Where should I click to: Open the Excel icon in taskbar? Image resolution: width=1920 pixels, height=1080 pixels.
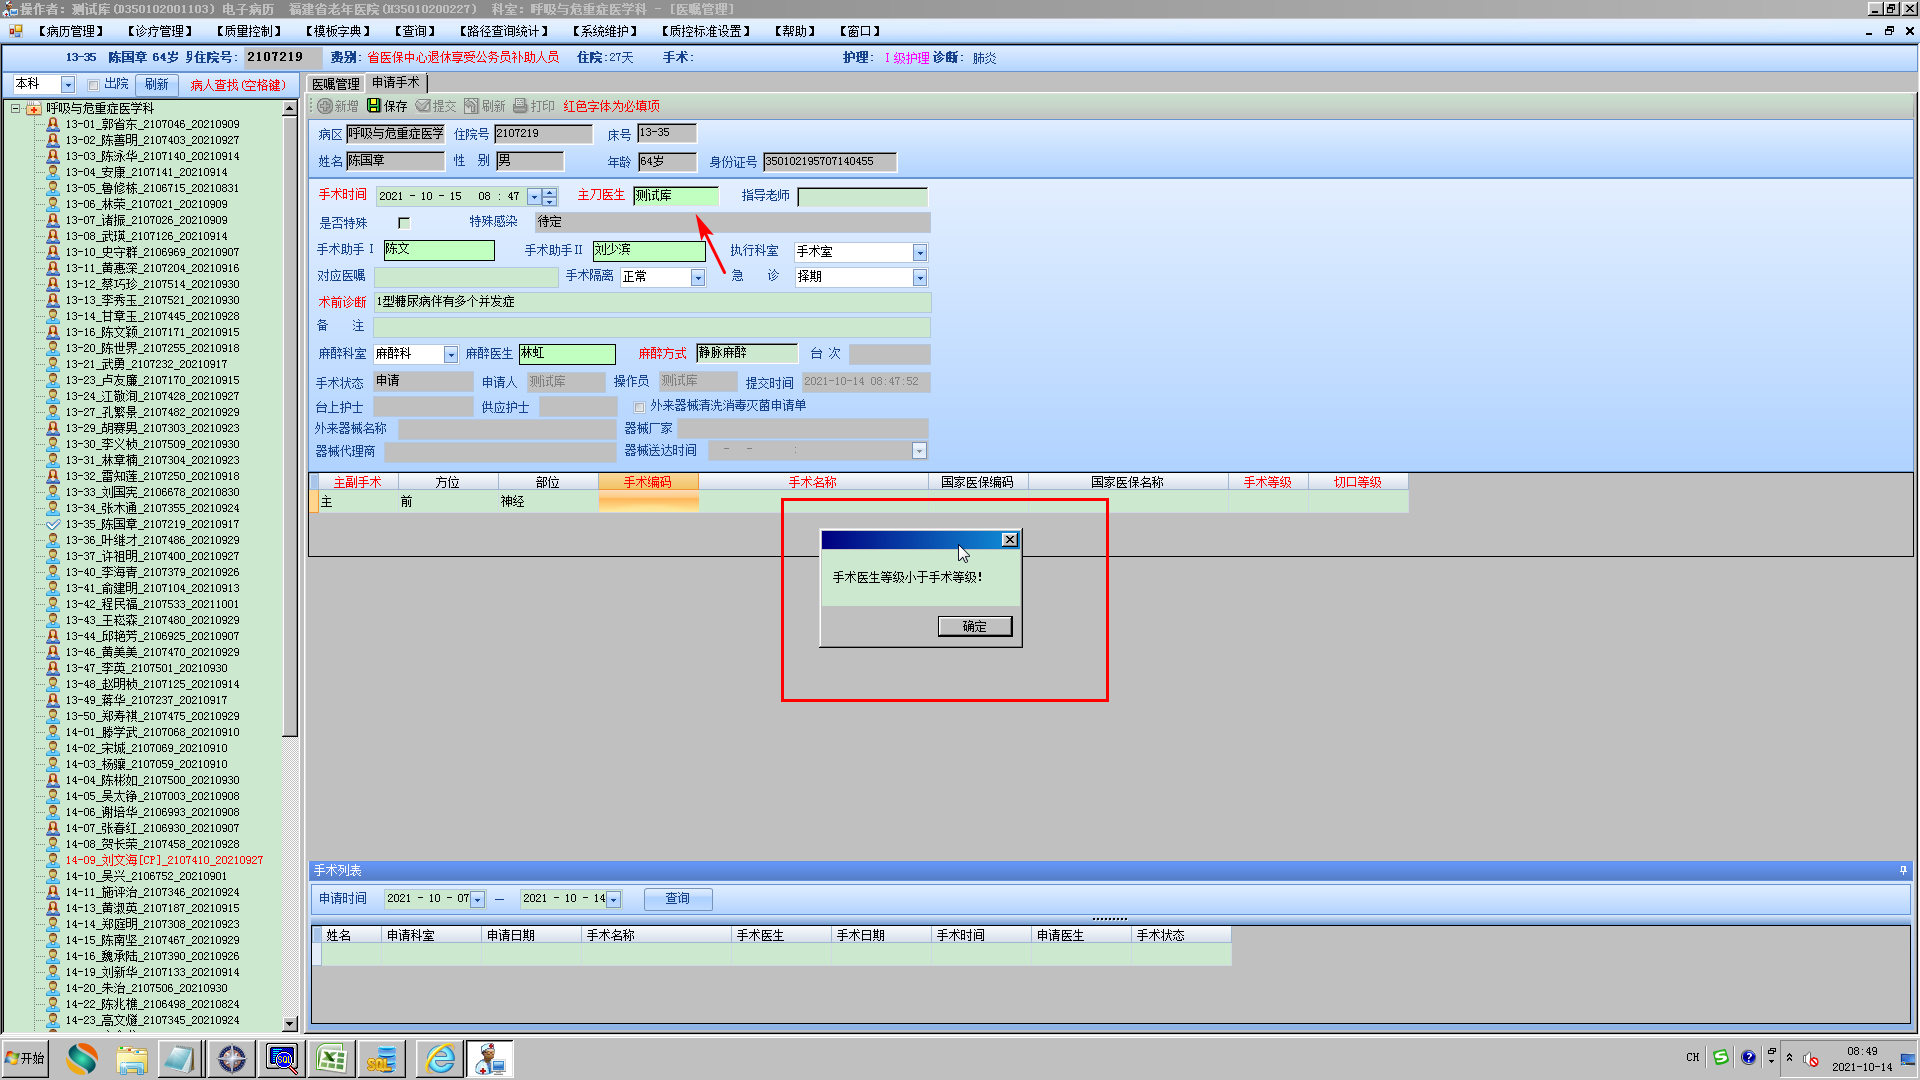pyautogui.click(x=331, y=1059)
